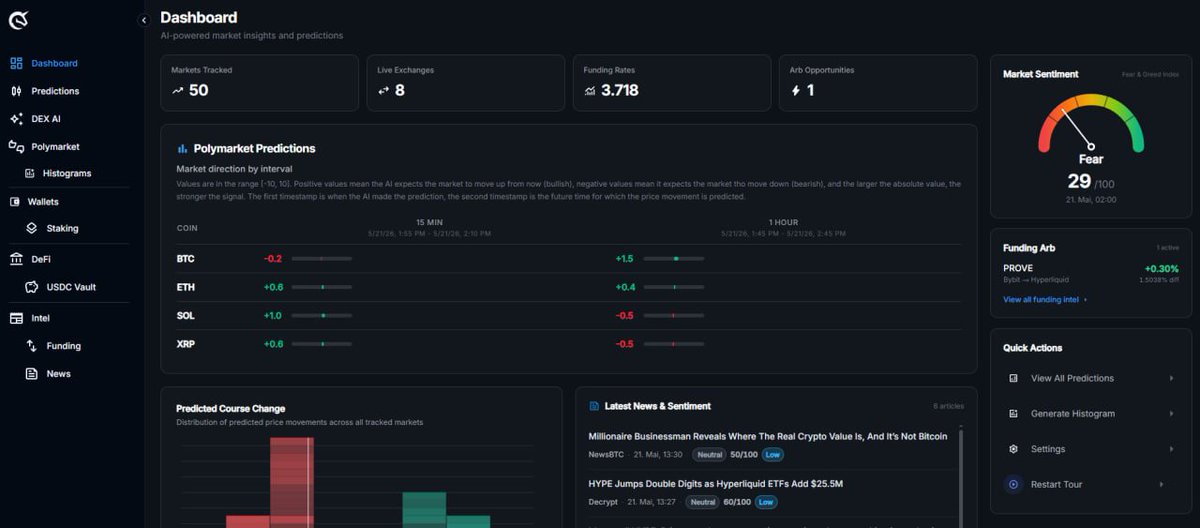Click Generate Histogram quick action
1200x528 pixels.
(1090, 413)
